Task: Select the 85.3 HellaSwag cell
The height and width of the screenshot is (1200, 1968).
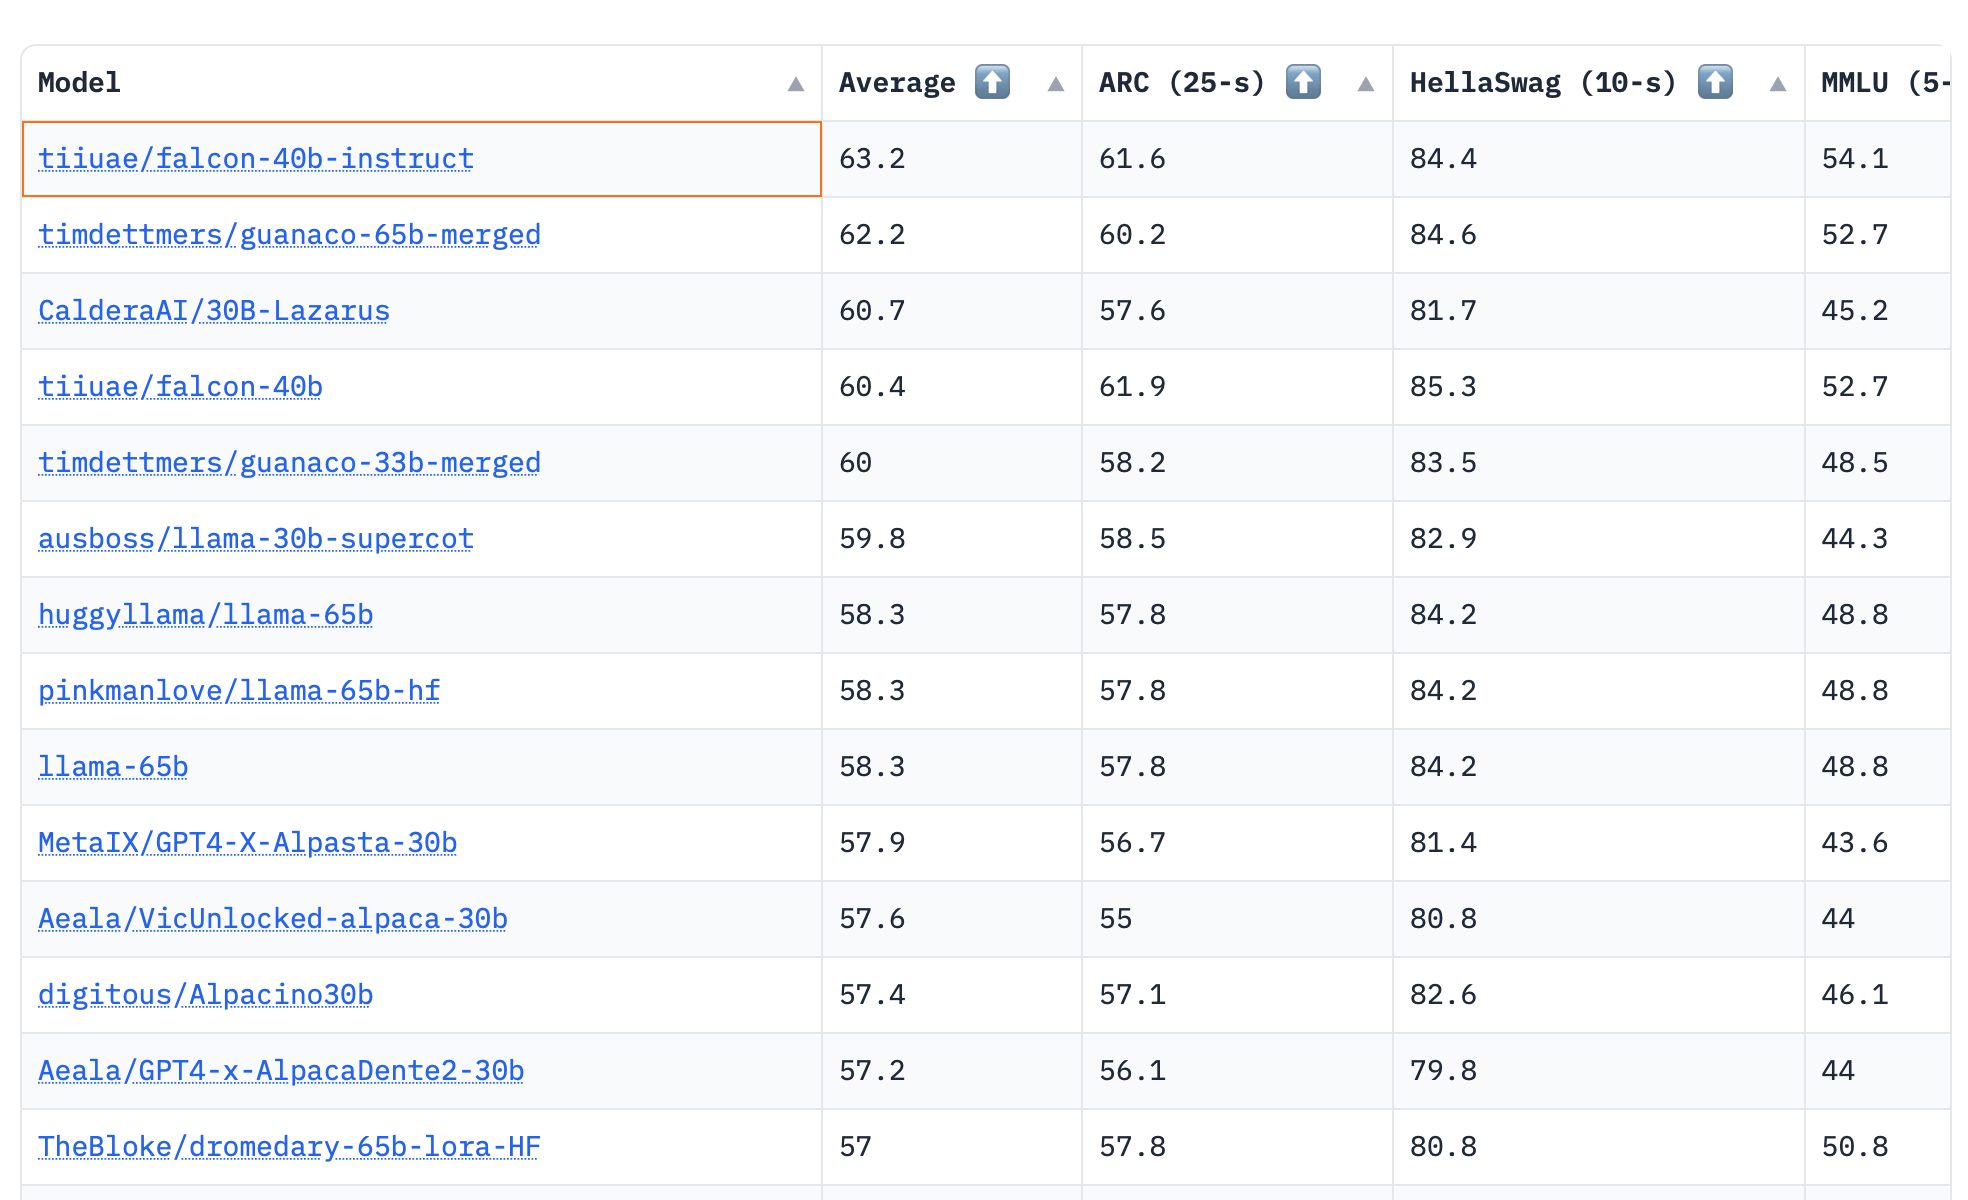Action: coord(1599,387)
